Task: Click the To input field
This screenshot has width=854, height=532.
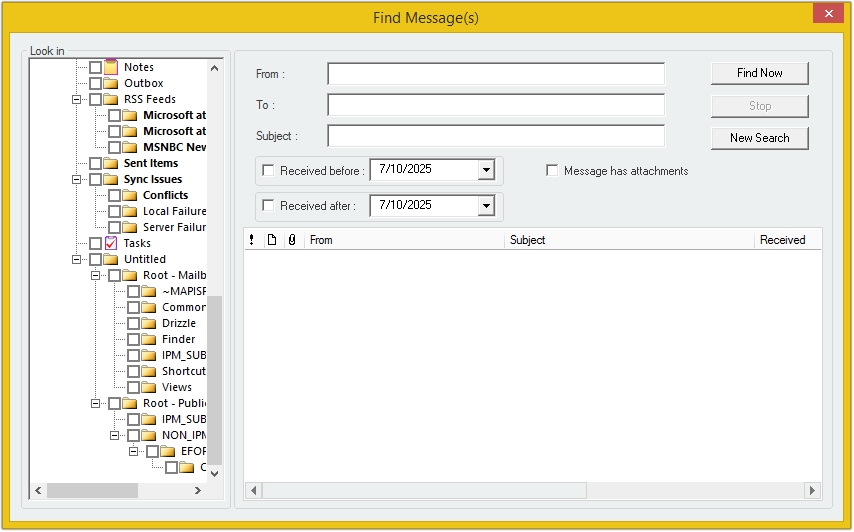Action: pos(496,105)
